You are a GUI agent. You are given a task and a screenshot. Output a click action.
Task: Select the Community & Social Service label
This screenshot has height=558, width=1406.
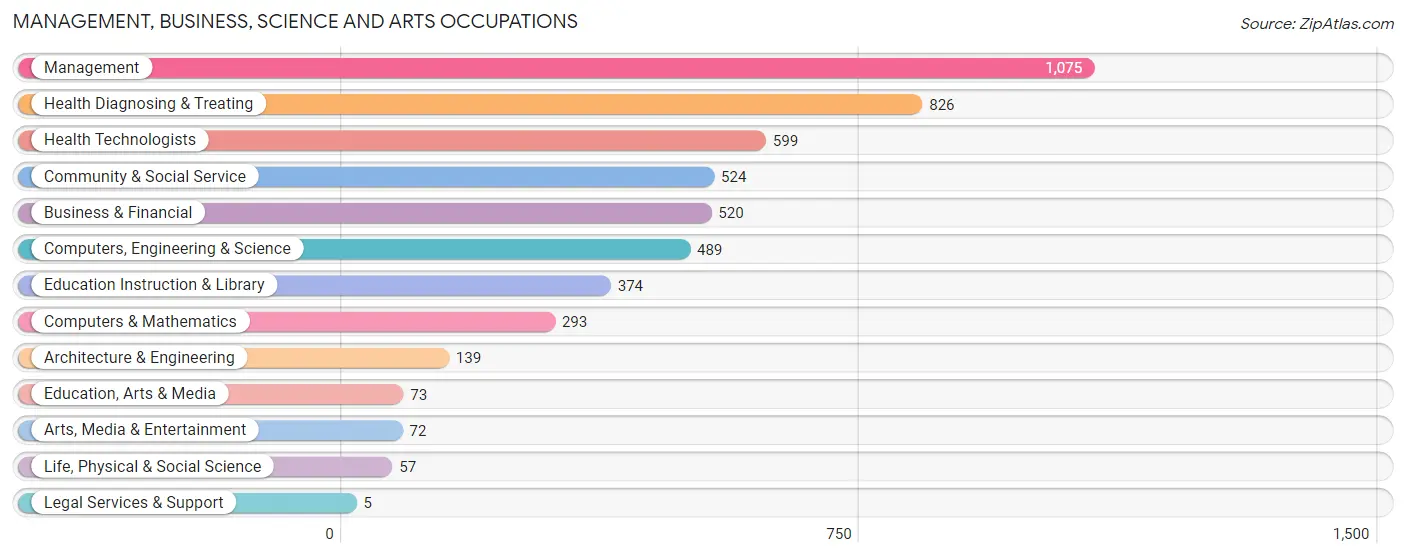click(x=145, y=176)
